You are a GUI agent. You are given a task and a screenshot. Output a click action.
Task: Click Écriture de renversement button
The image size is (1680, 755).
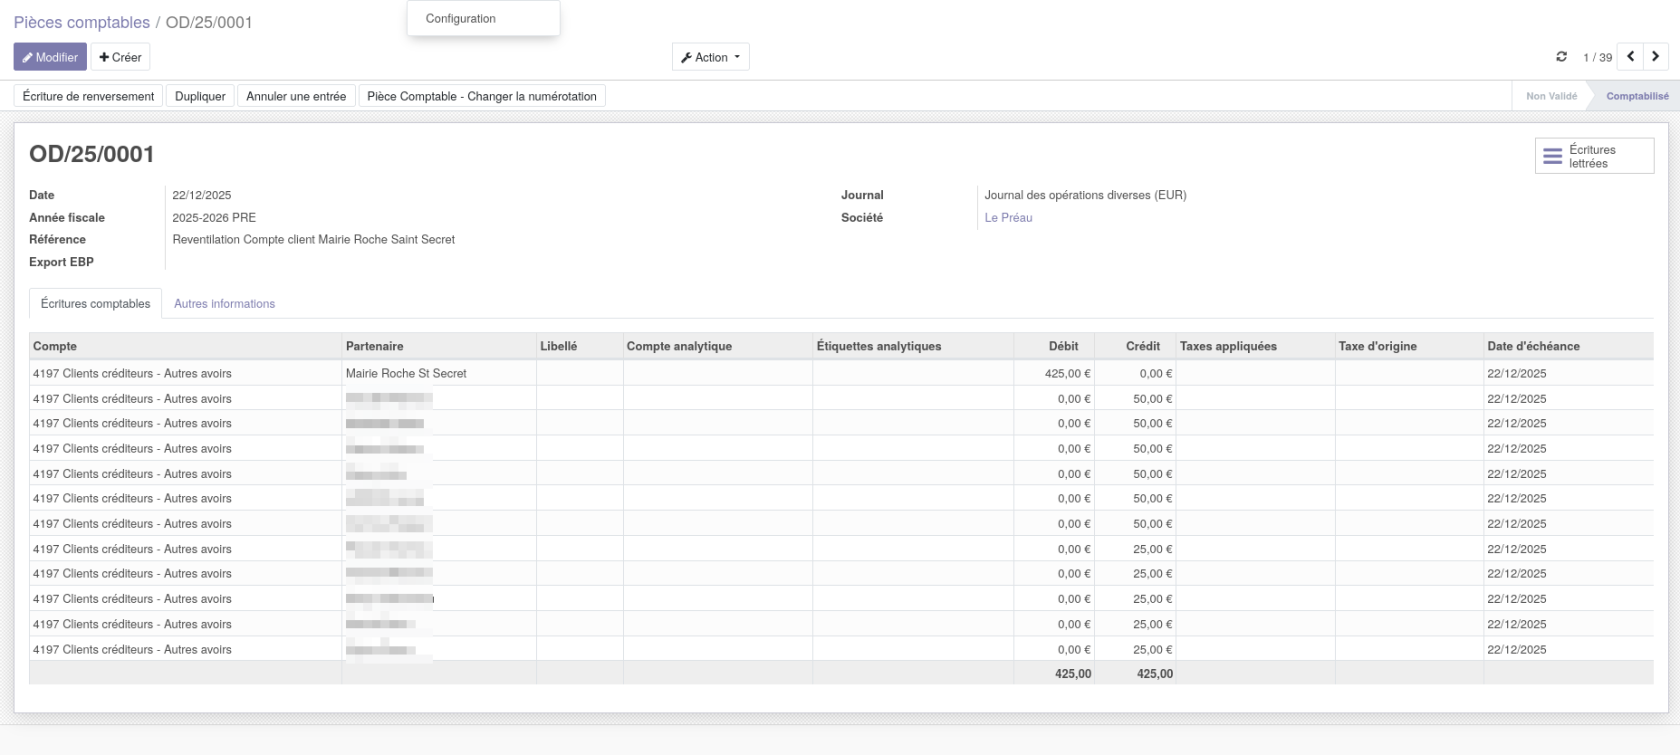[x=88, y=96]
